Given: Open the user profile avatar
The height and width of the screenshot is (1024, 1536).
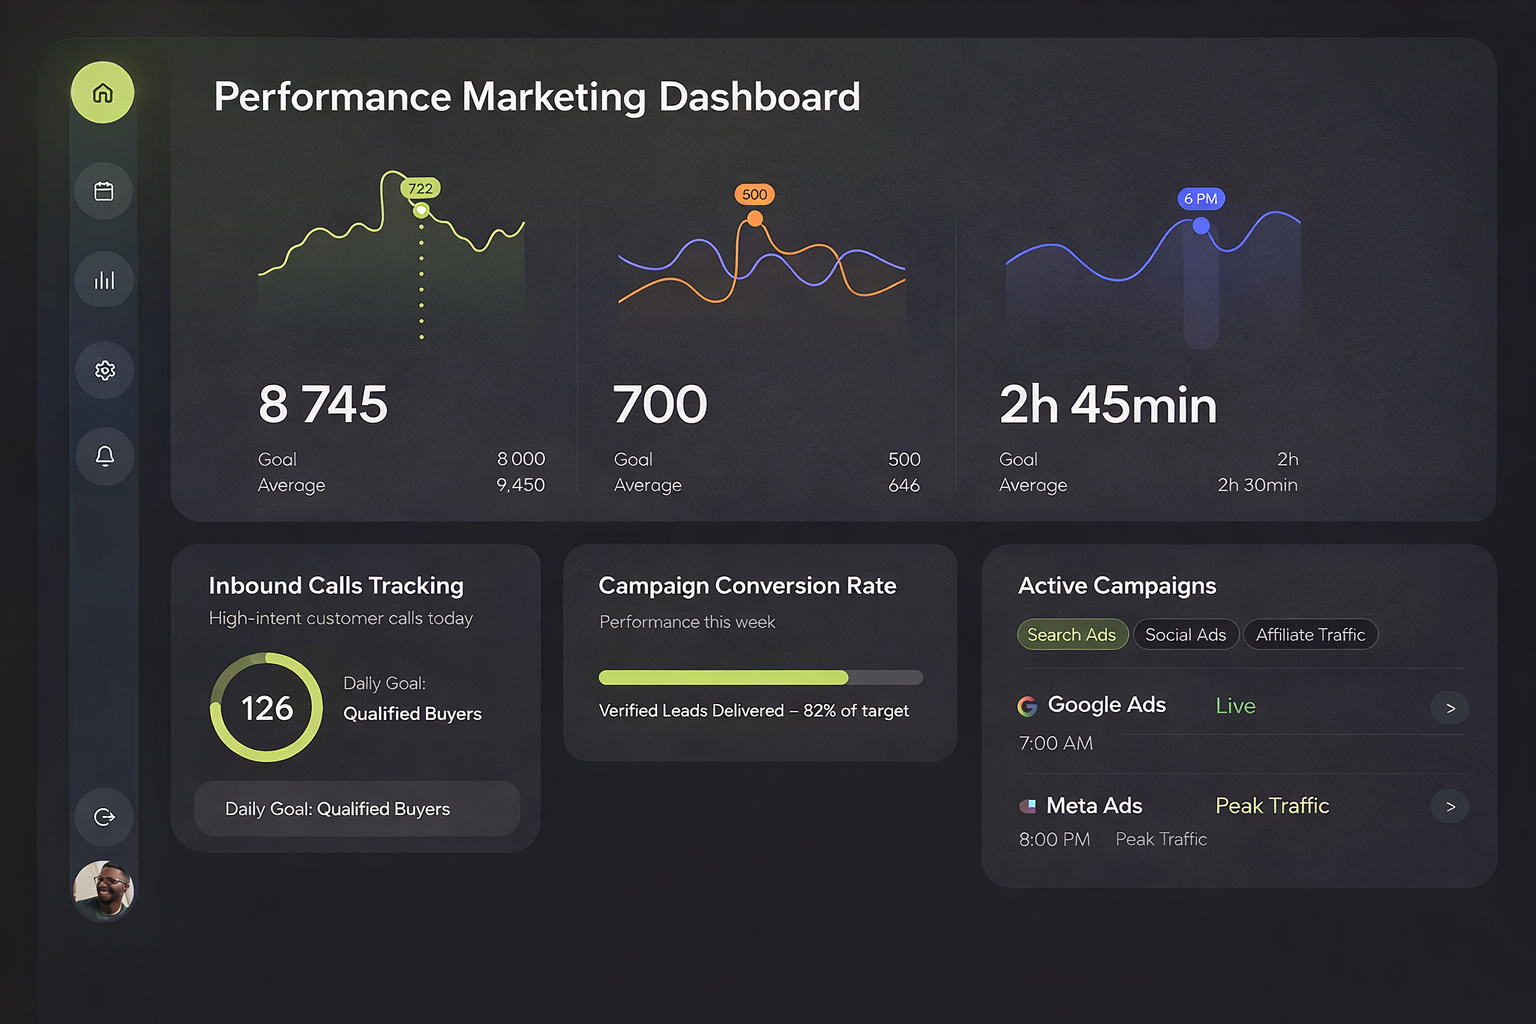Looking at the screenshot, I should 104,889.
